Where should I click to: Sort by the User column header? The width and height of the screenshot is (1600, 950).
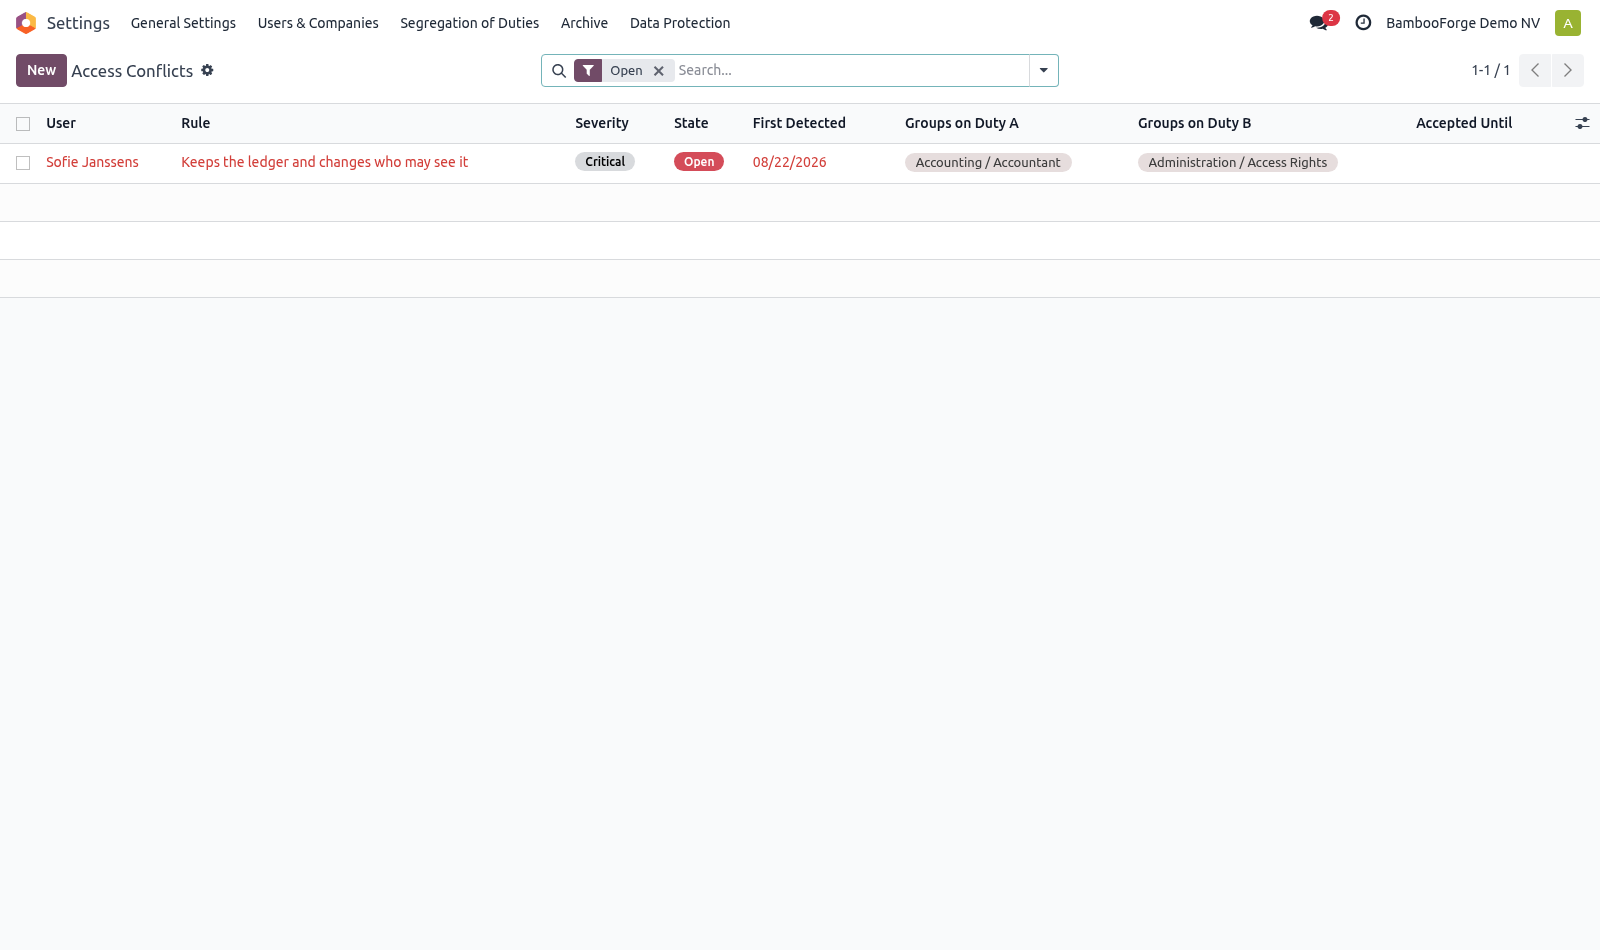pyautogui.click(x=61, y=123)
